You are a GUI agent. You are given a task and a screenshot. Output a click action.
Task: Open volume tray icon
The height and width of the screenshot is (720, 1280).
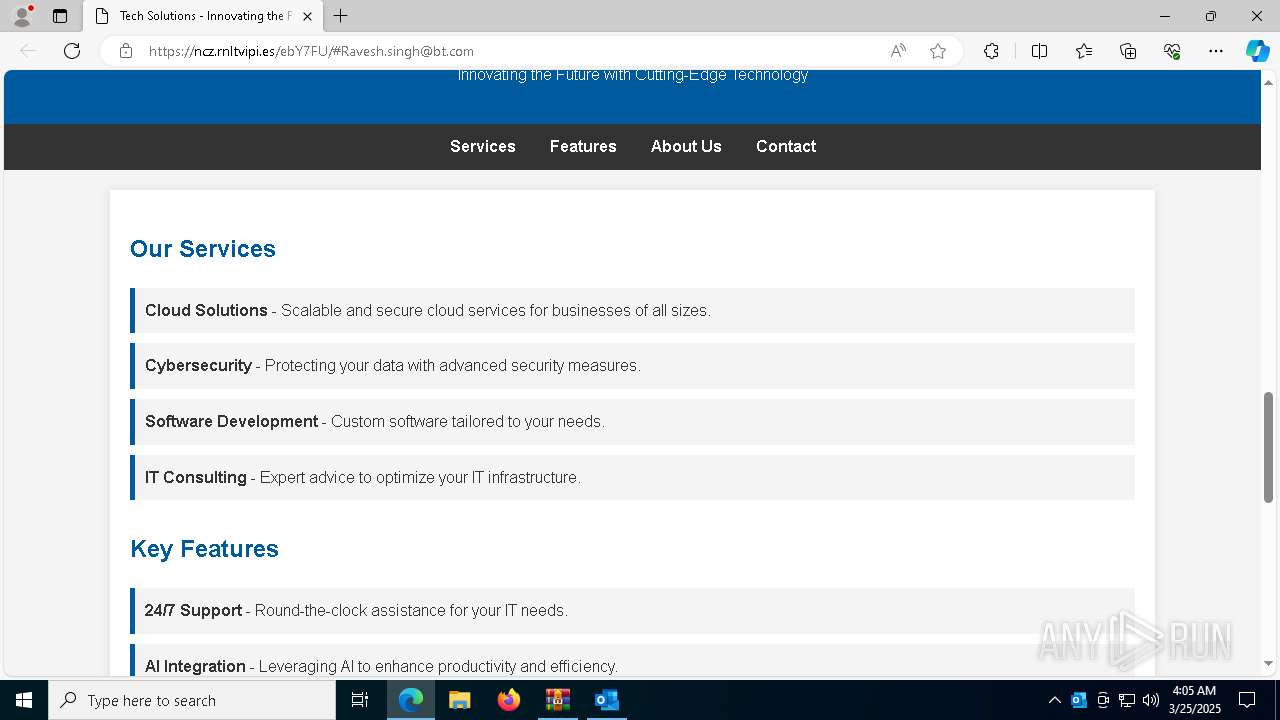1151,700
